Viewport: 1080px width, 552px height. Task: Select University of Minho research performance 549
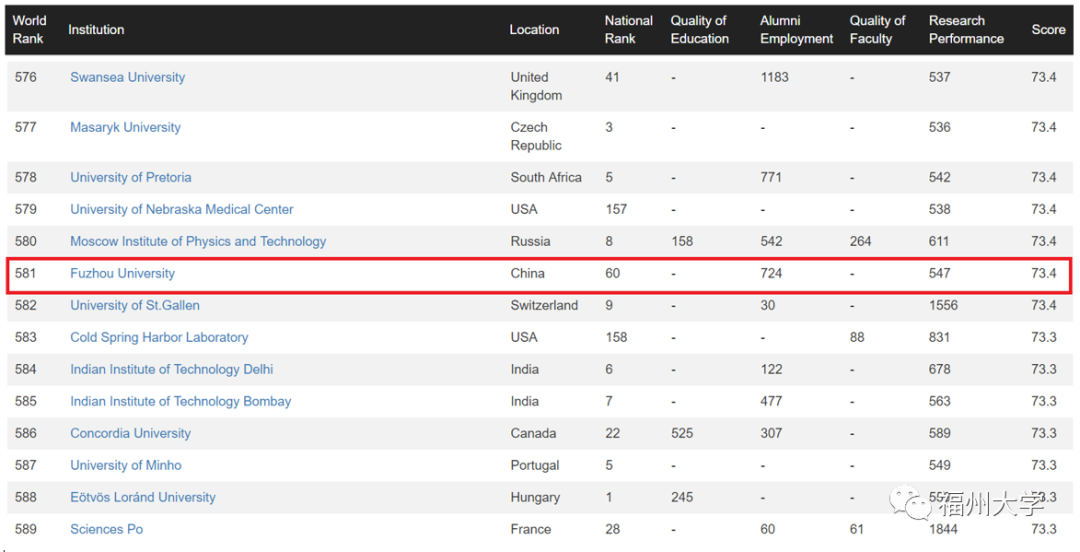click(x=939, y=465)
